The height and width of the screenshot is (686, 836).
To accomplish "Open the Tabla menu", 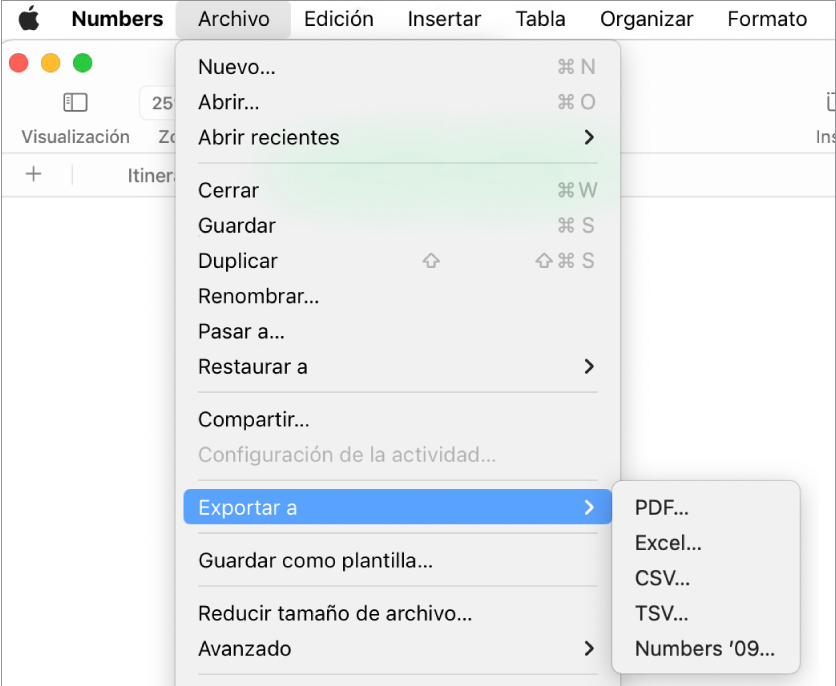I will (x=540, y=18).
